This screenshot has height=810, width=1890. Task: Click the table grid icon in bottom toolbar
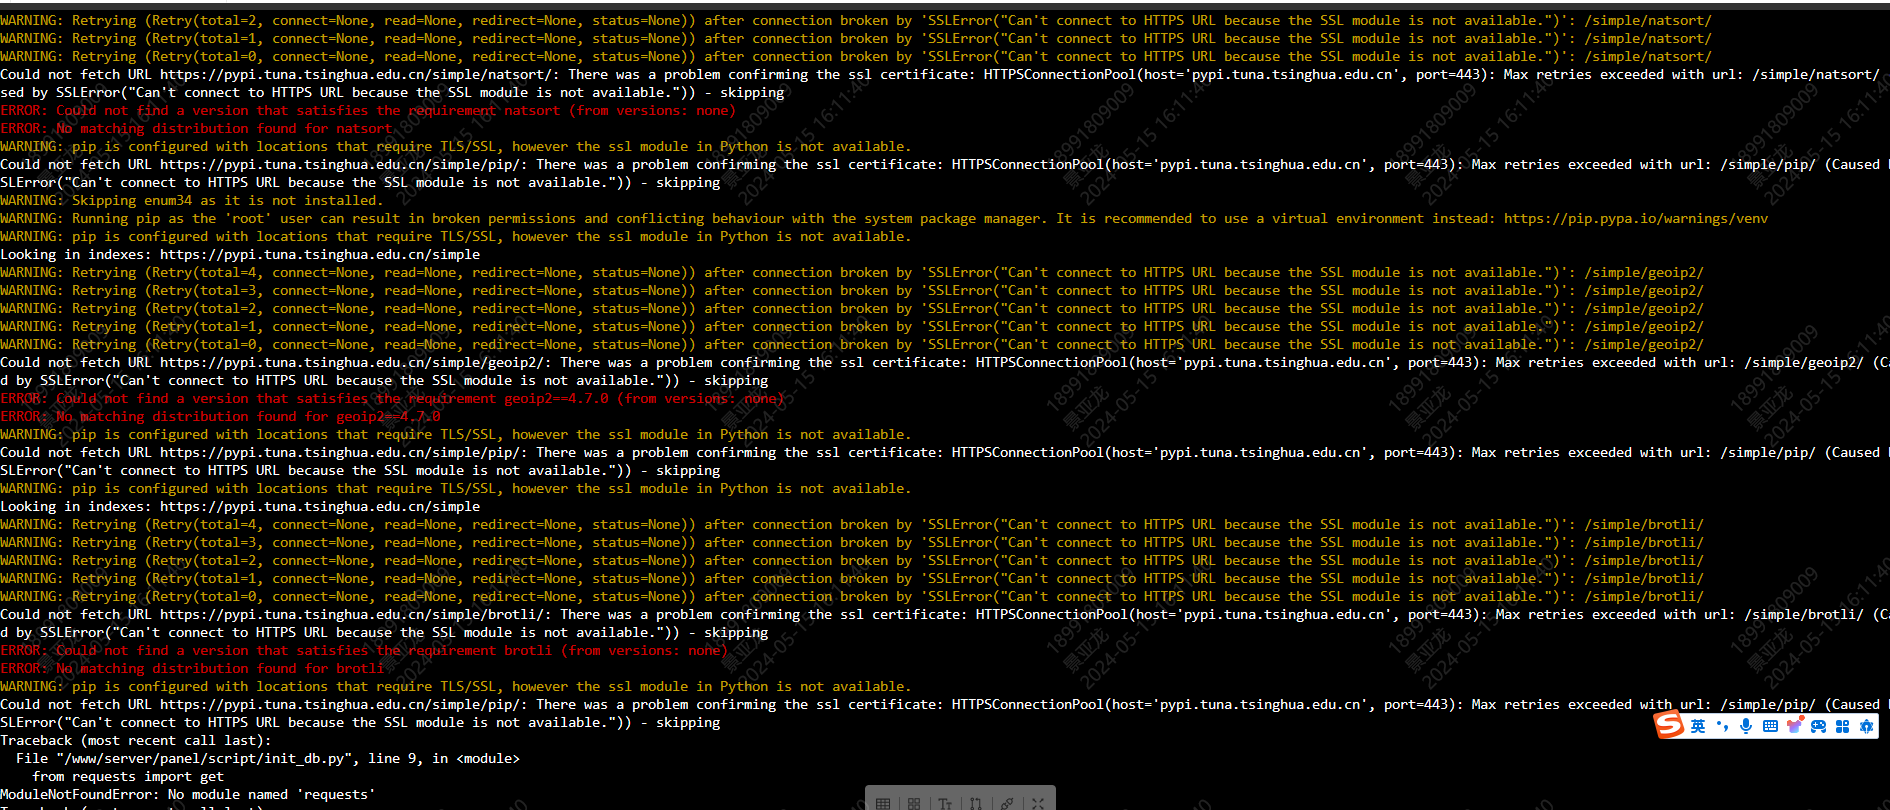point(883,804)
